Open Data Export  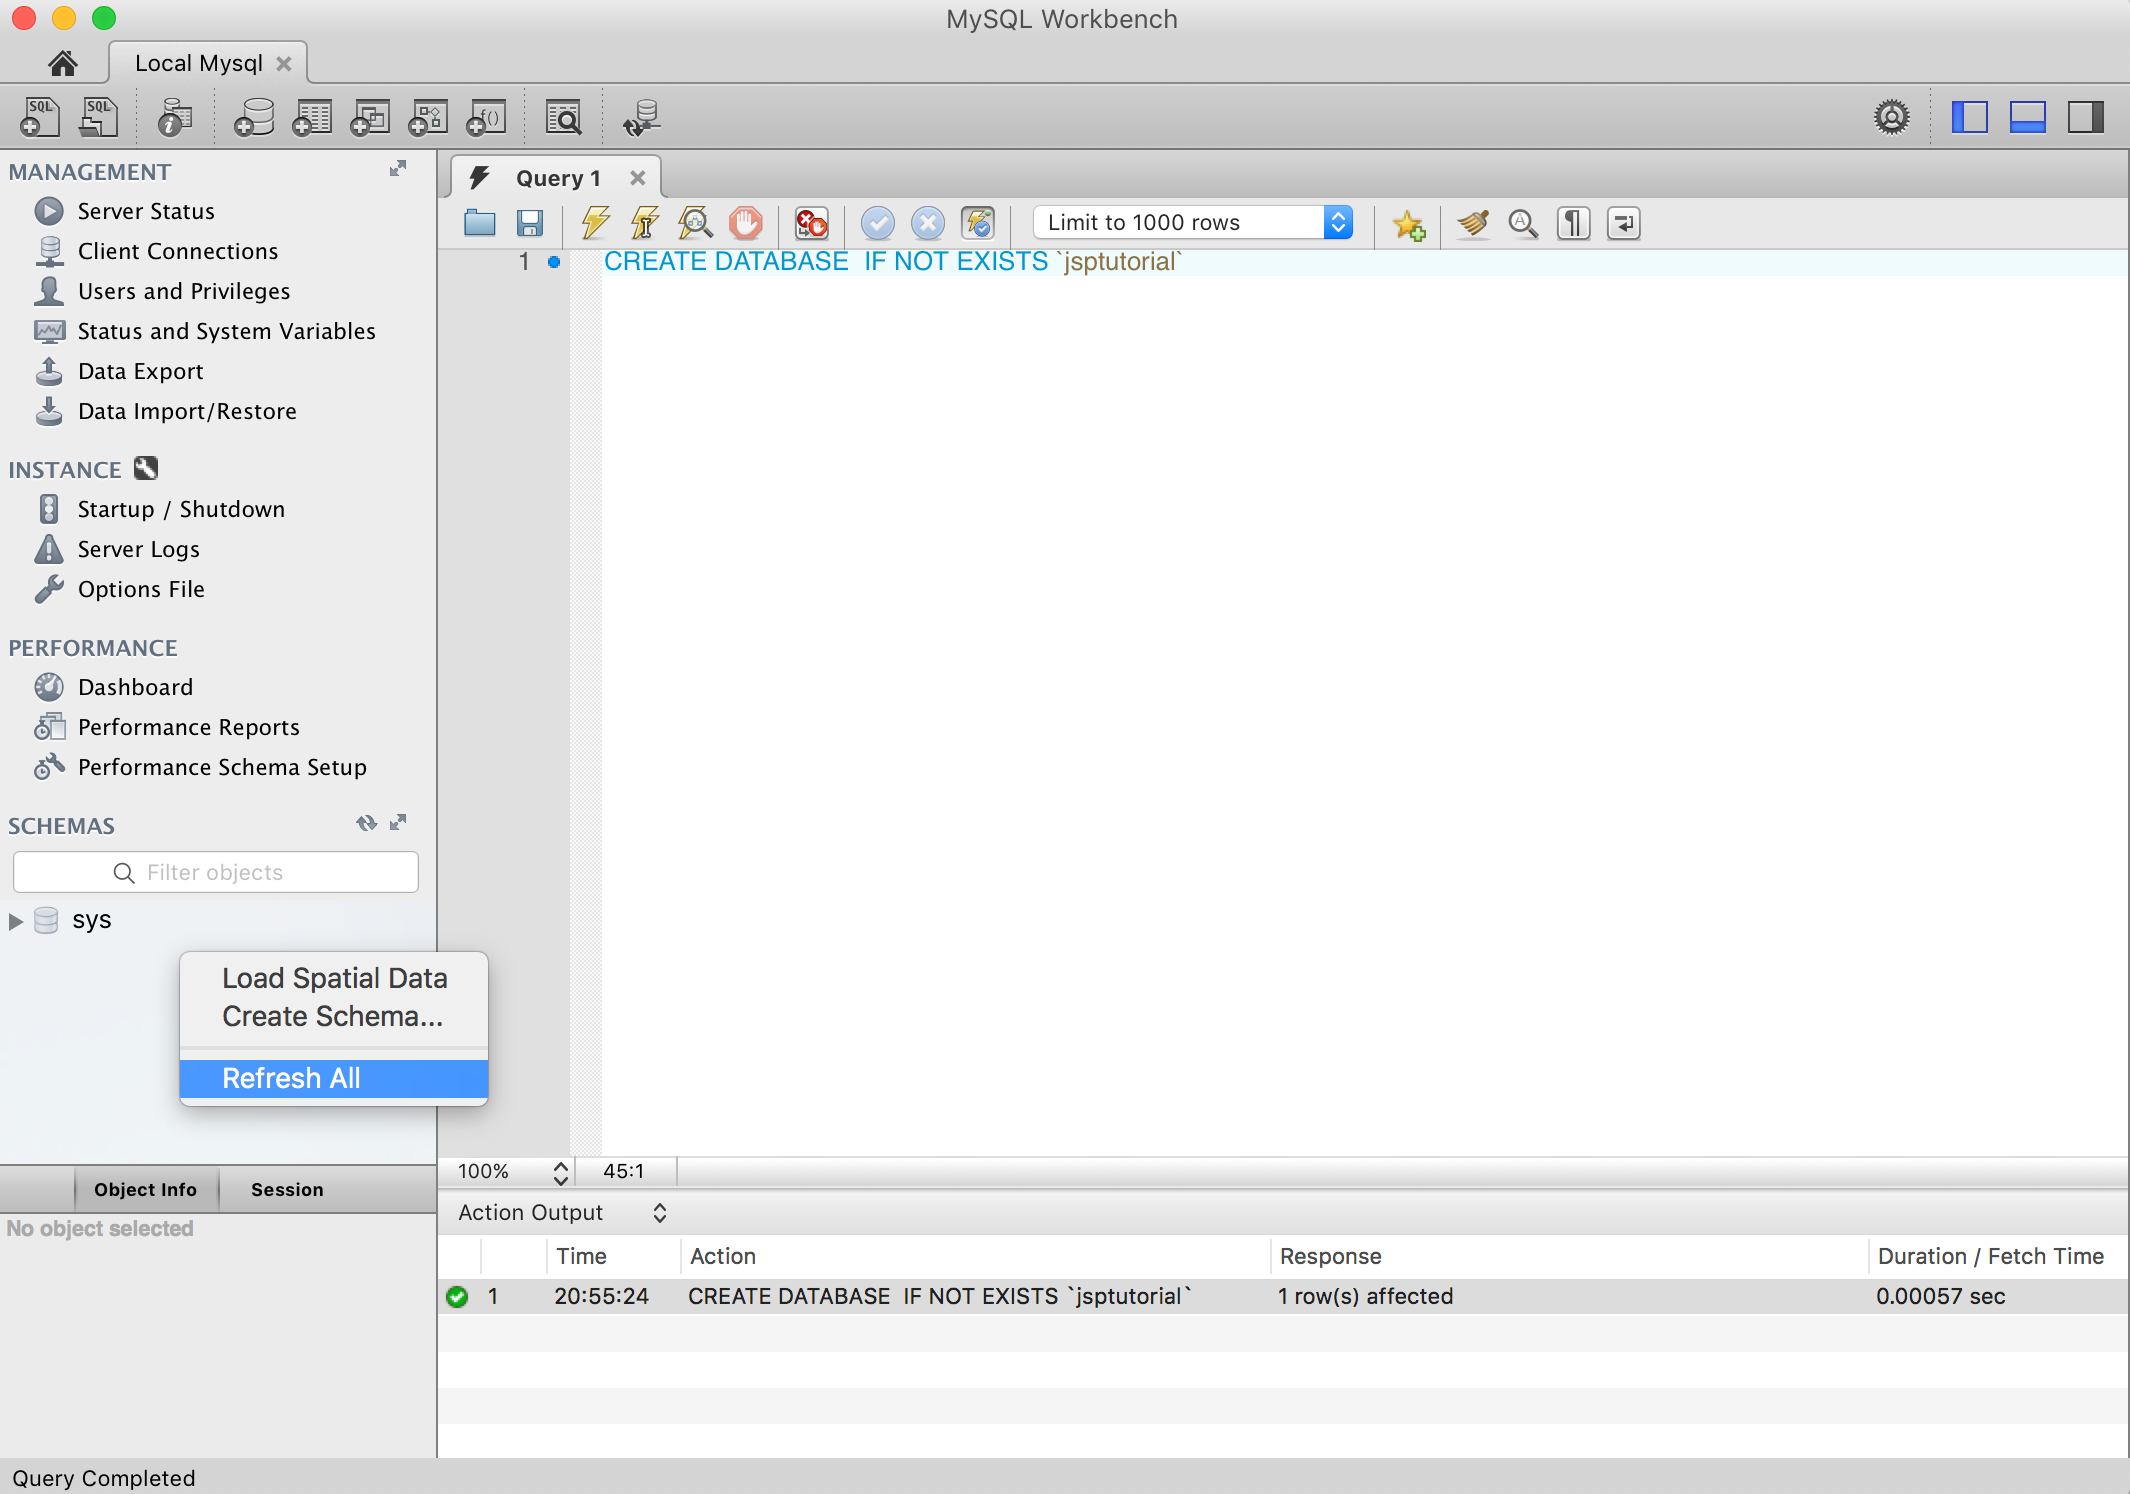(140, 371)
